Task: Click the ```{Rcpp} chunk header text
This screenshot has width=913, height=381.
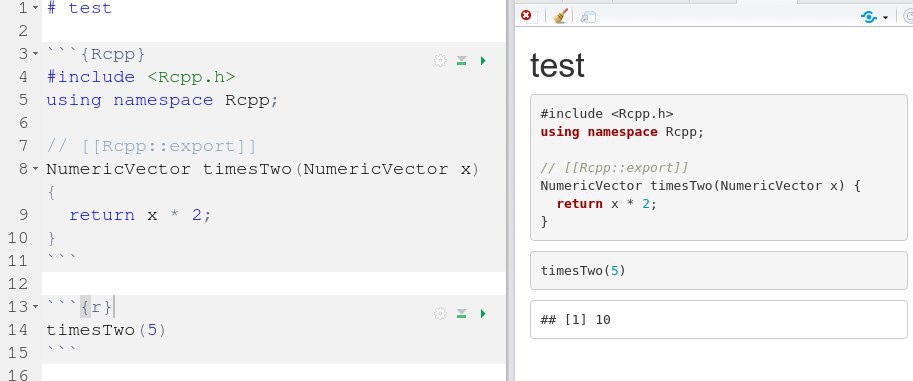Action: [x=95, y=54]
